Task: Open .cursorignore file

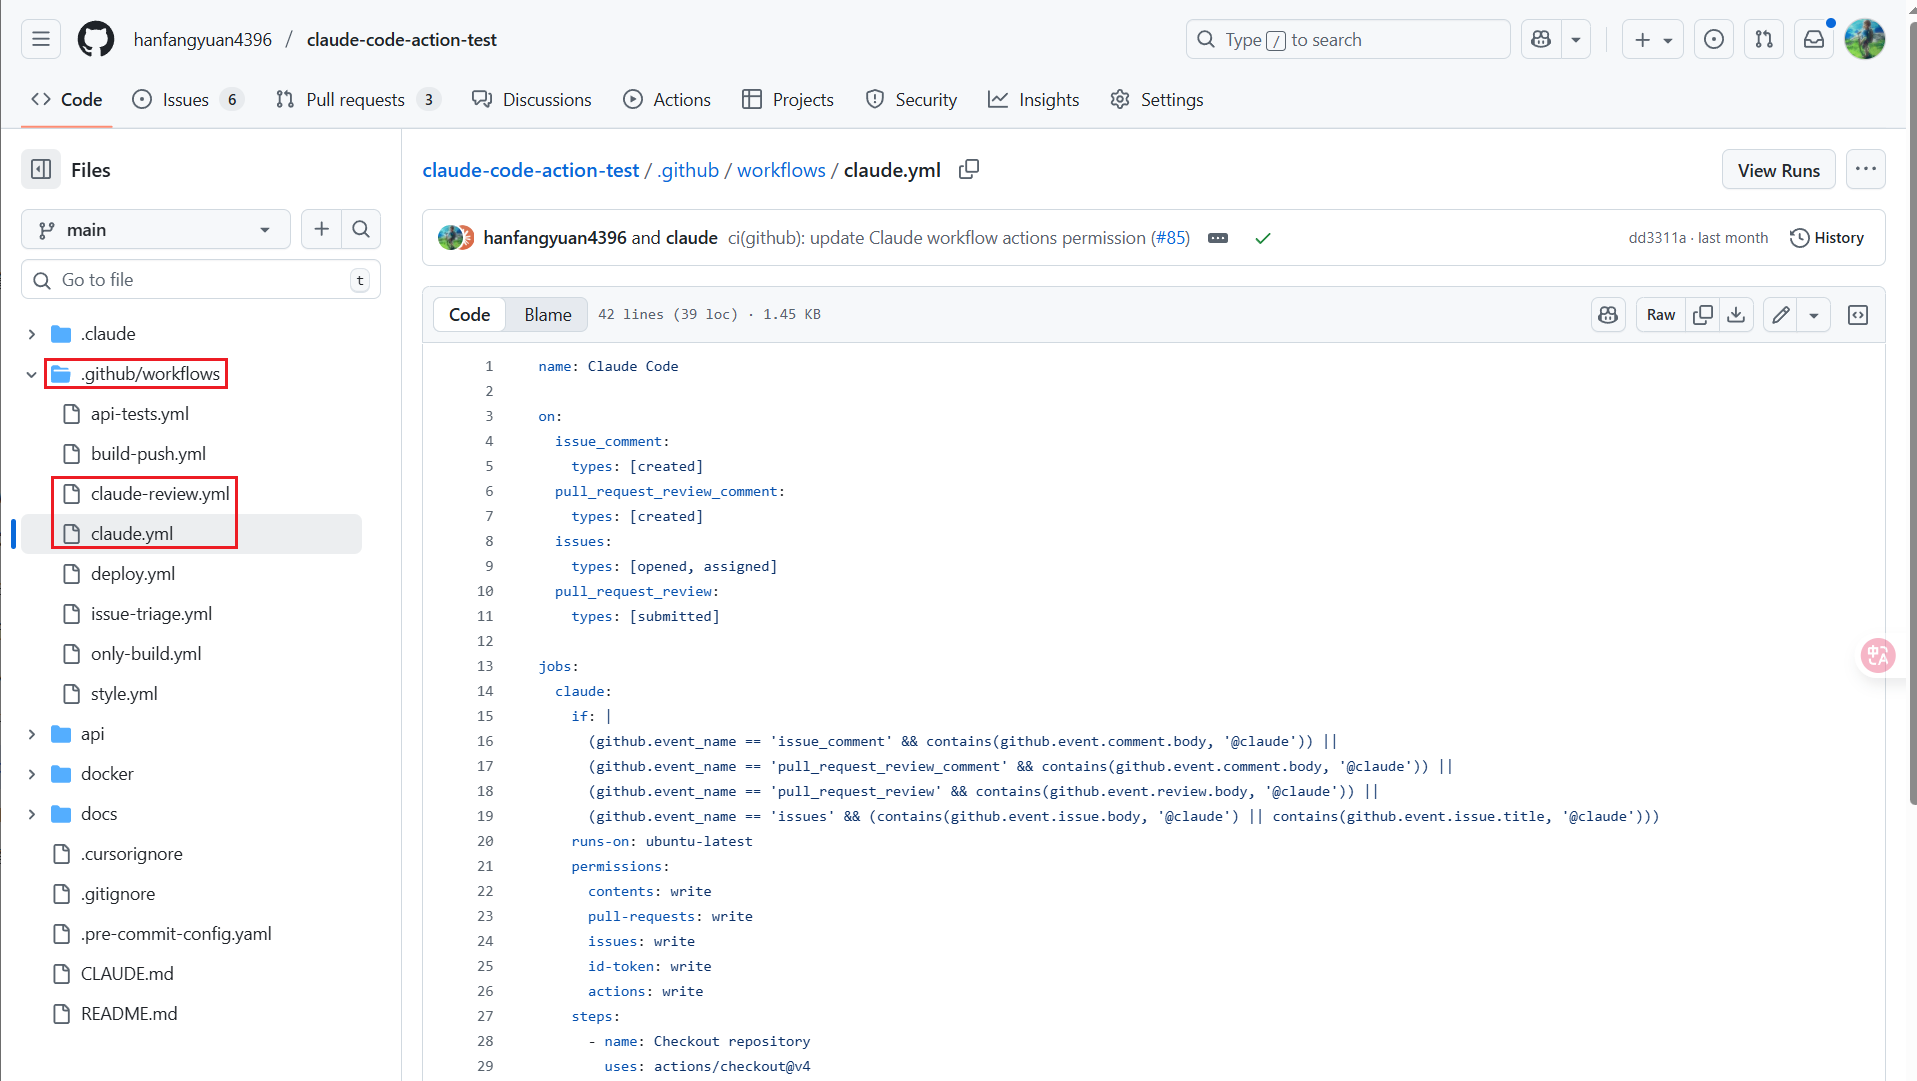Action: coord(131,853)
